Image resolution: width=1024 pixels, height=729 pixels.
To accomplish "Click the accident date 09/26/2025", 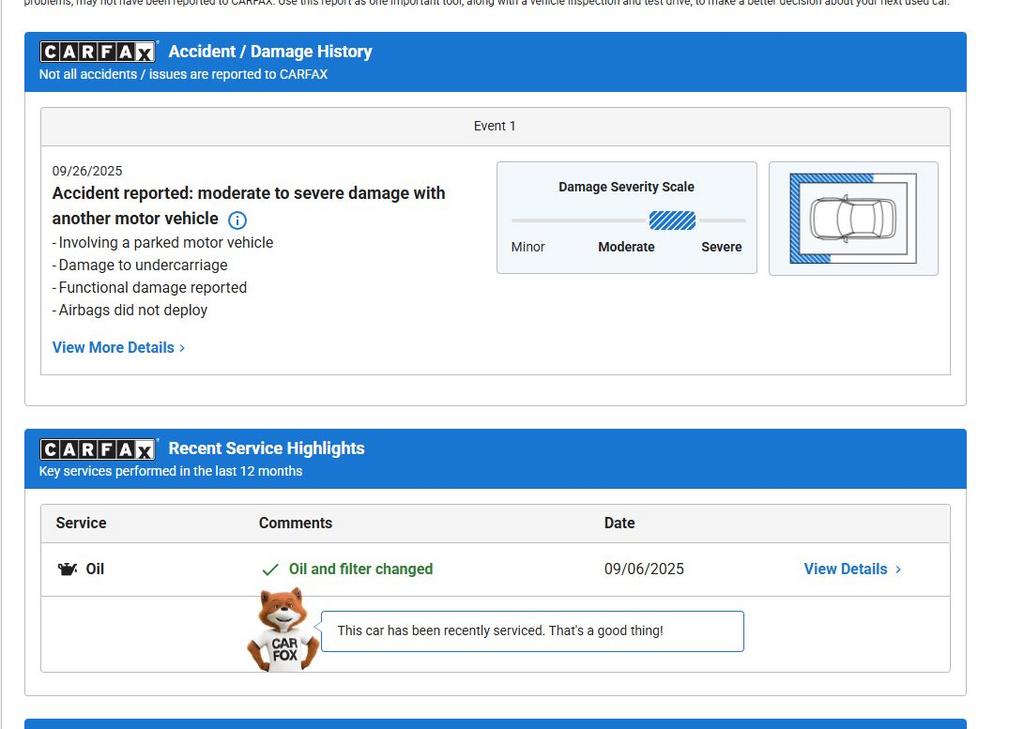I will point(87,171).
